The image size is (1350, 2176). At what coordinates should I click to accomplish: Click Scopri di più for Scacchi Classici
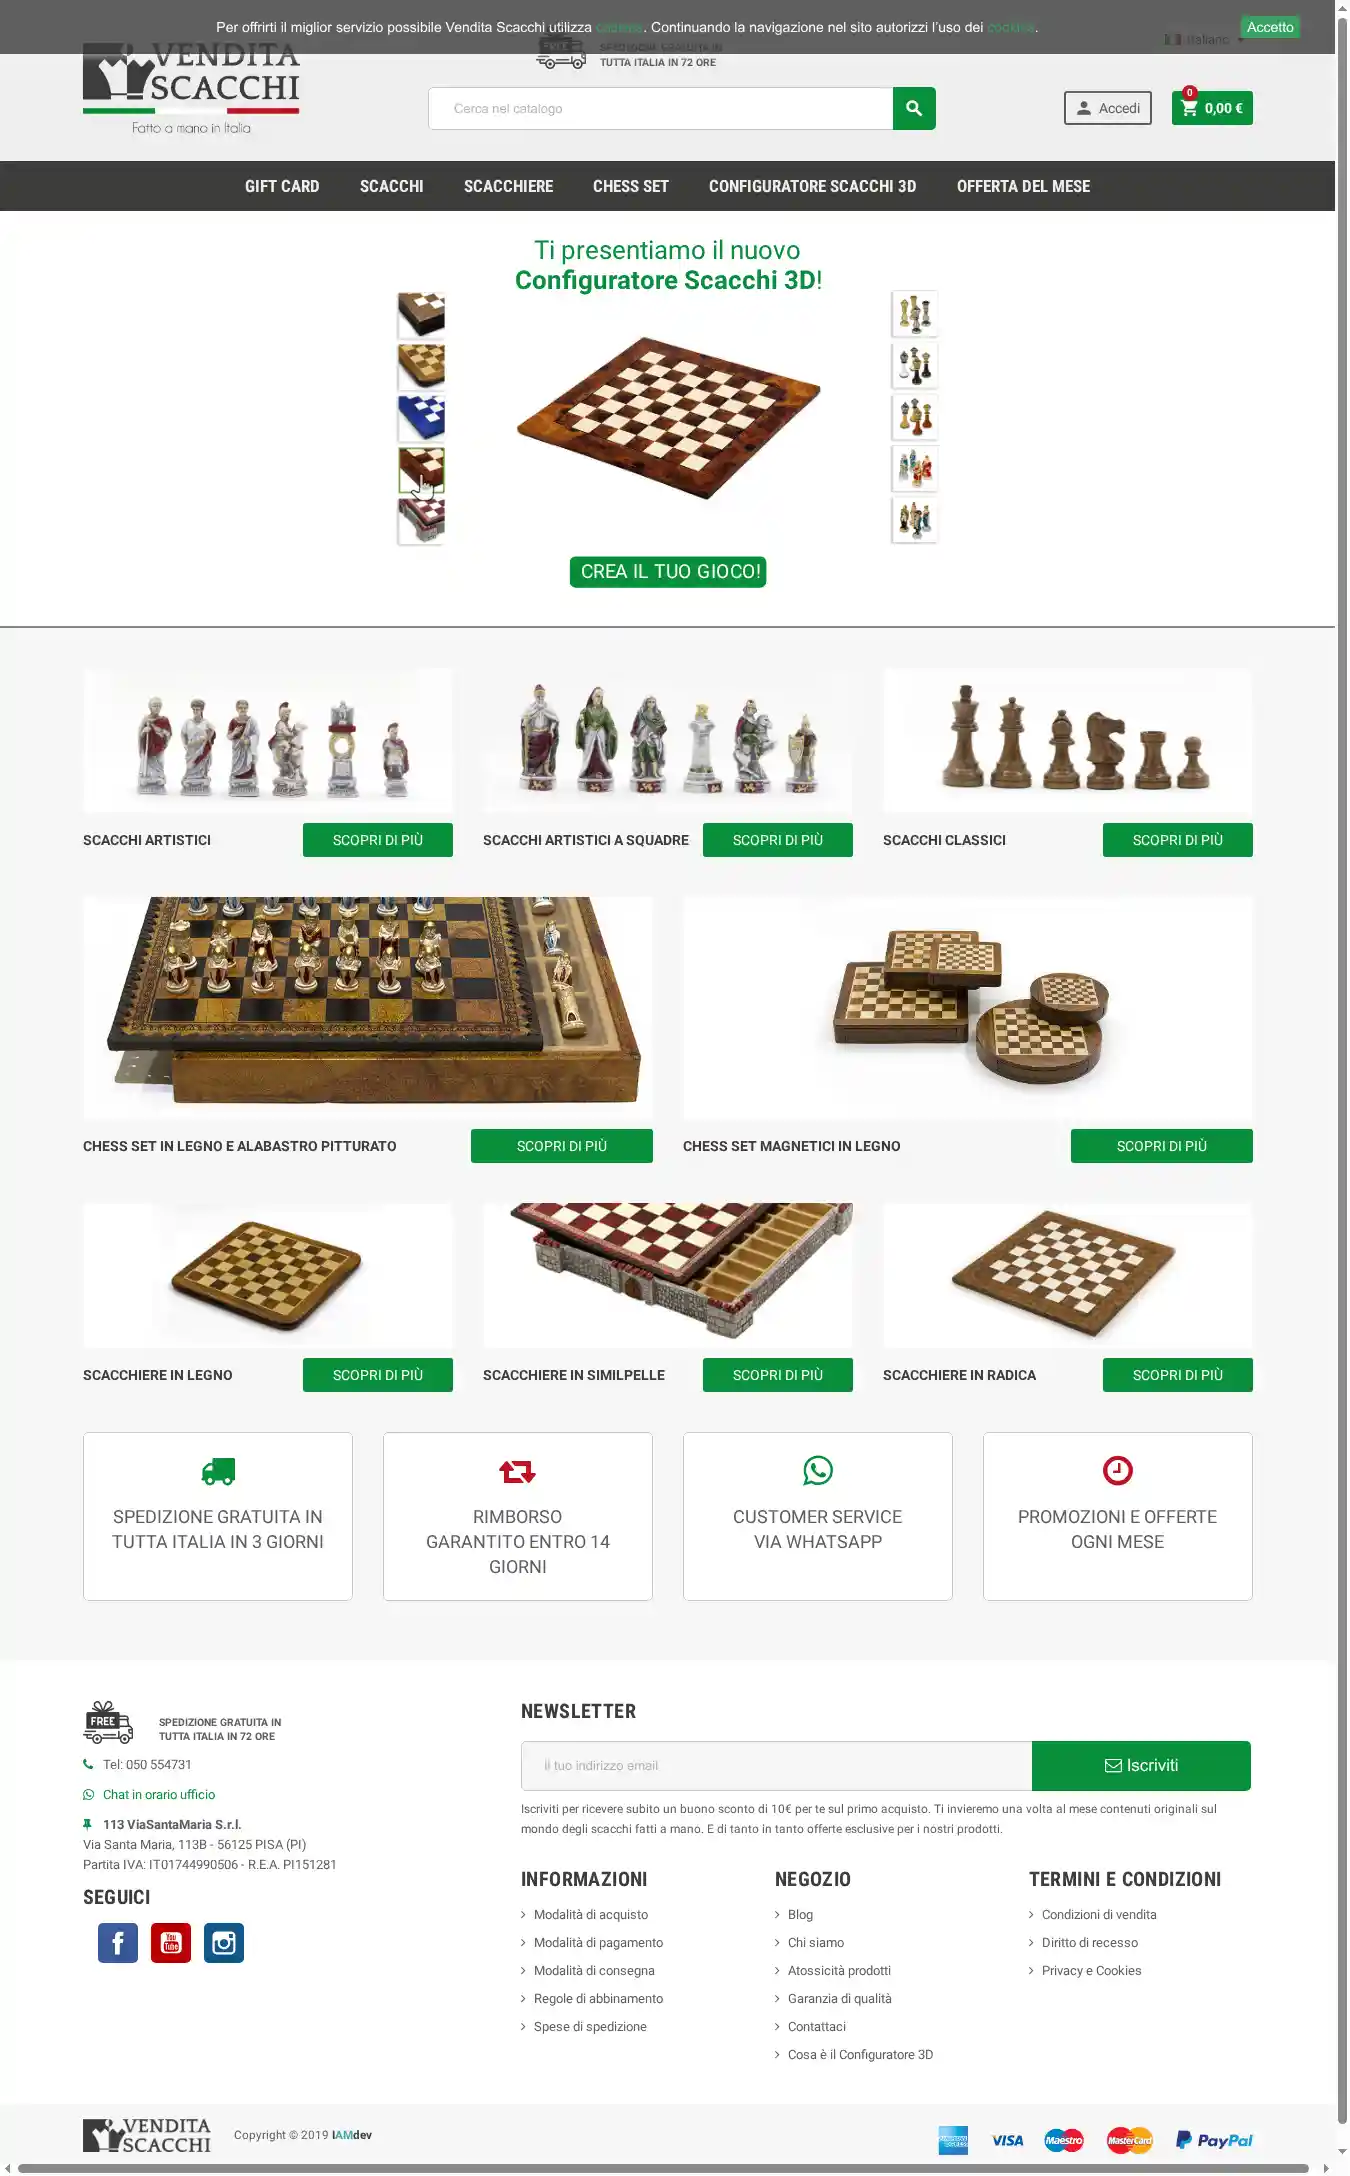[x=1178, y=840]
